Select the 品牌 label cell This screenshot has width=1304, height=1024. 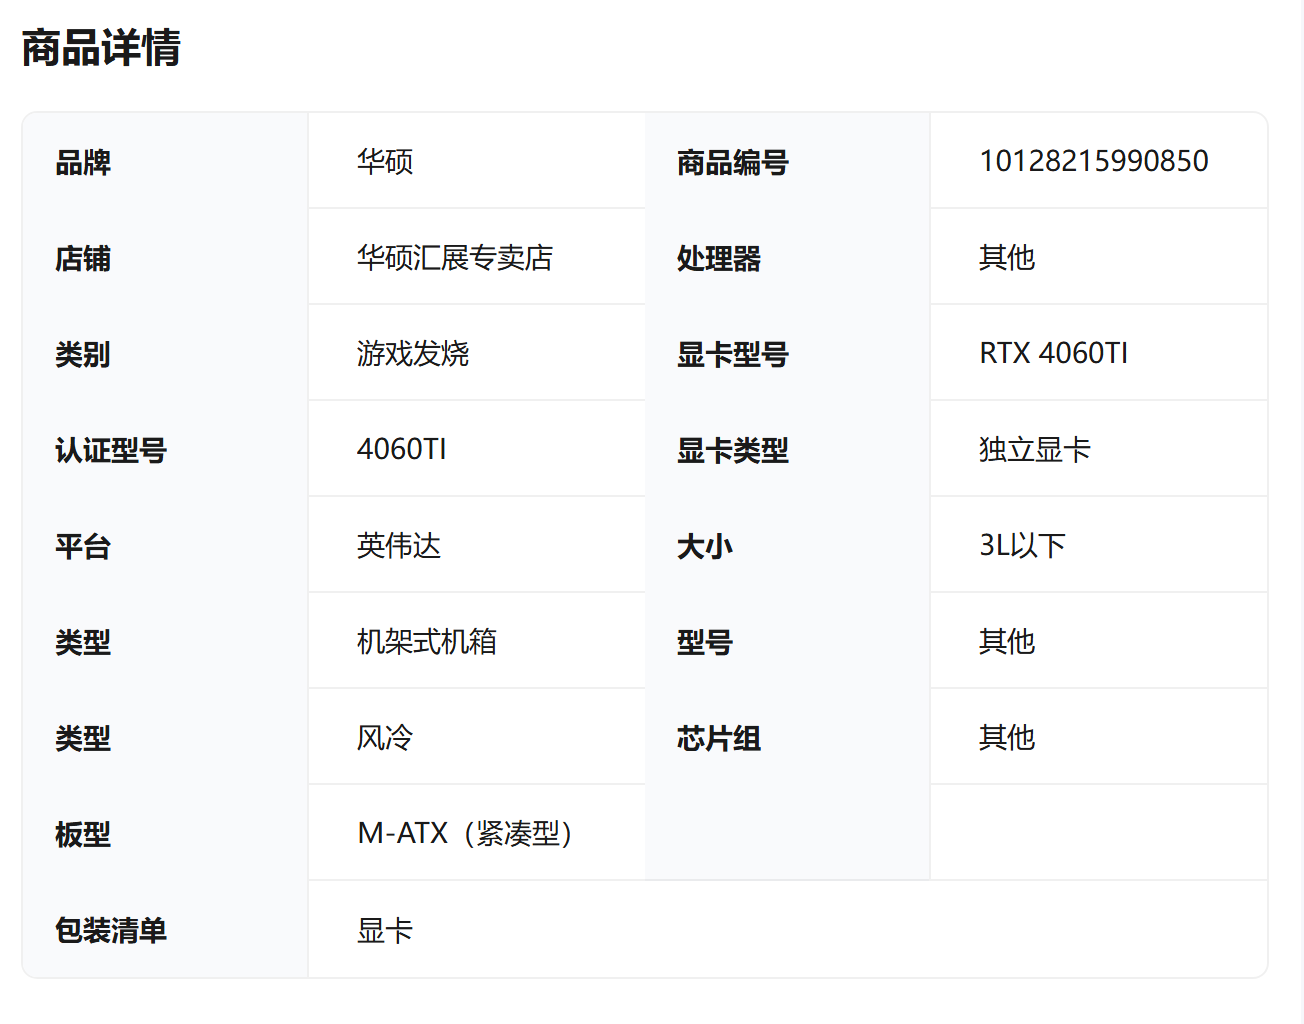pyautogui.click(x=83, y=162)
